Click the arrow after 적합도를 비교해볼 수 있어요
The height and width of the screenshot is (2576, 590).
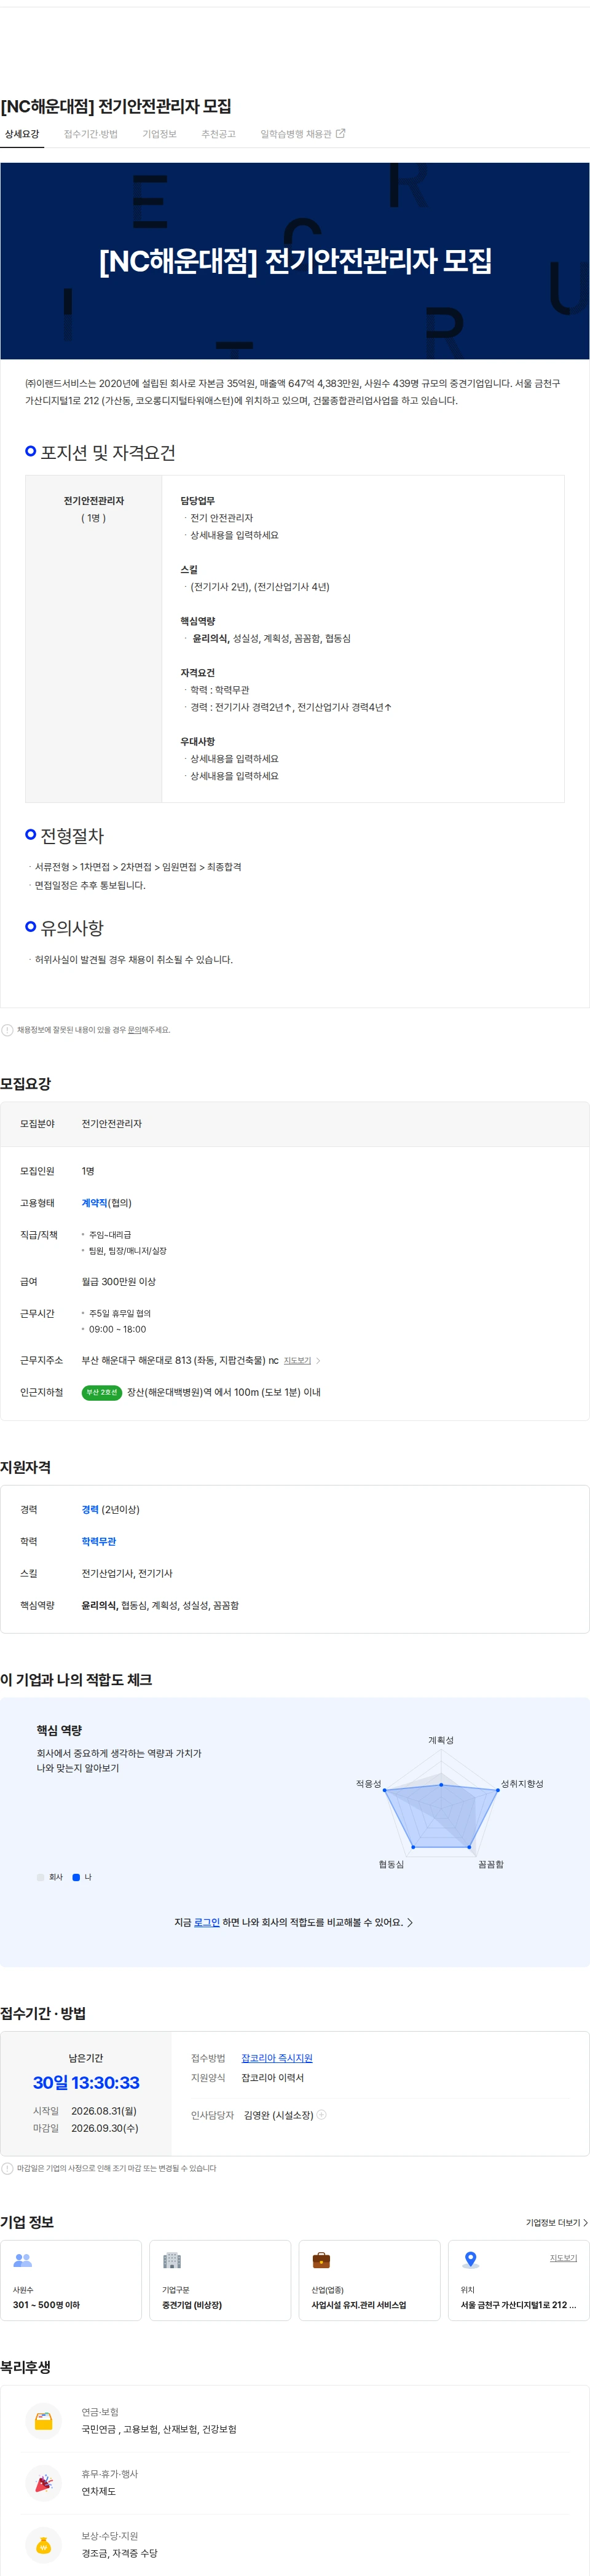(x=410, y=1923)
